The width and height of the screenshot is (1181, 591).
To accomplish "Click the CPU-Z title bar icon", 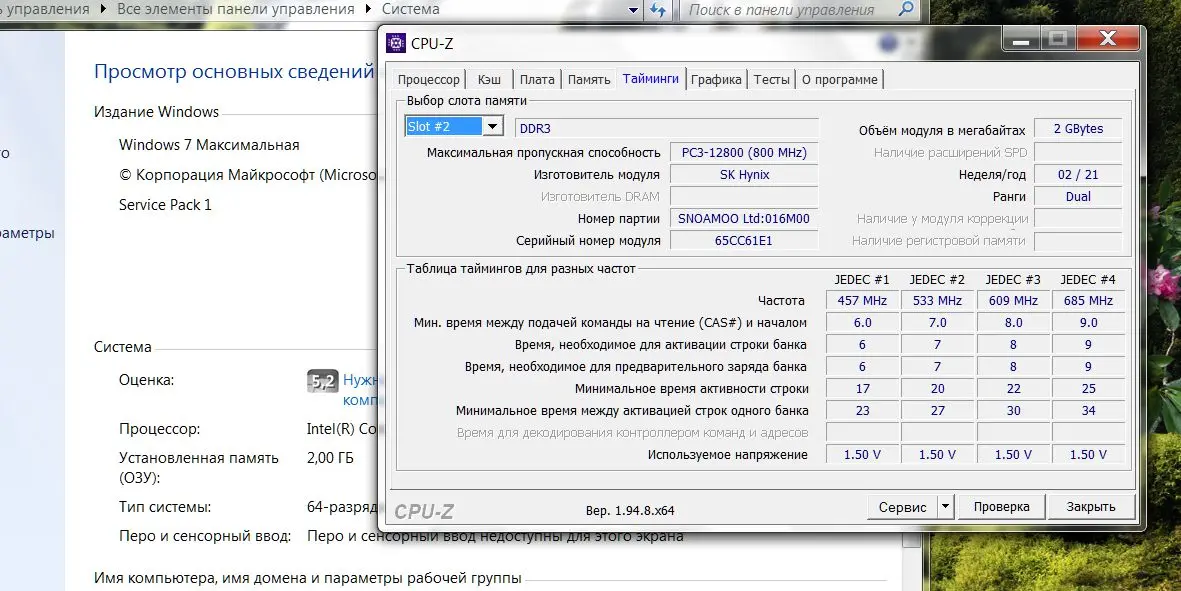I will (395, 43).
